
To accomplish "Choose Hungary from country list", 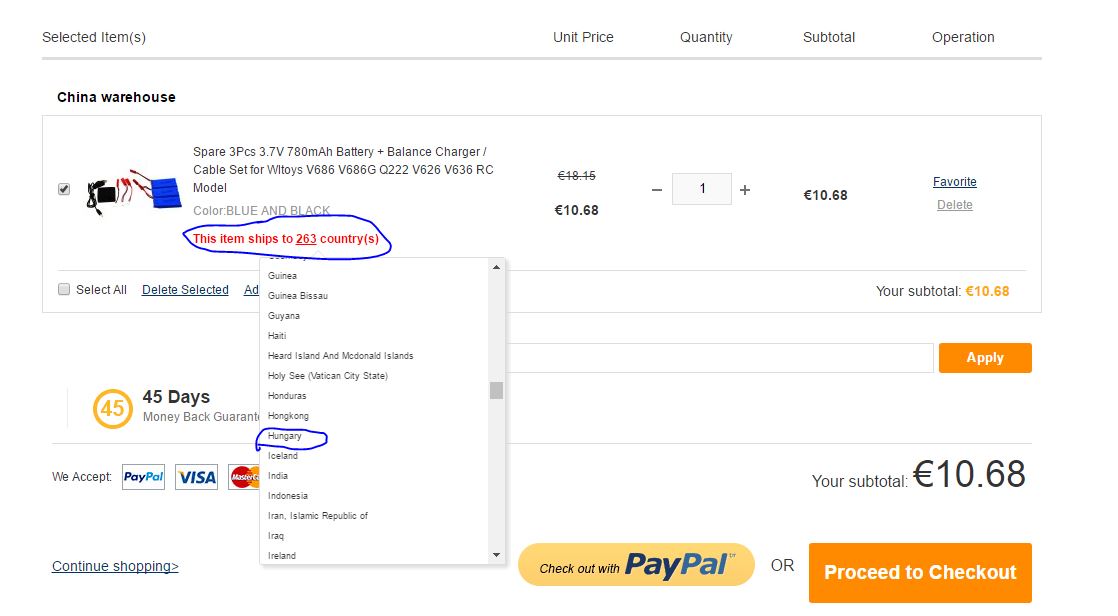I will [284, 436].
